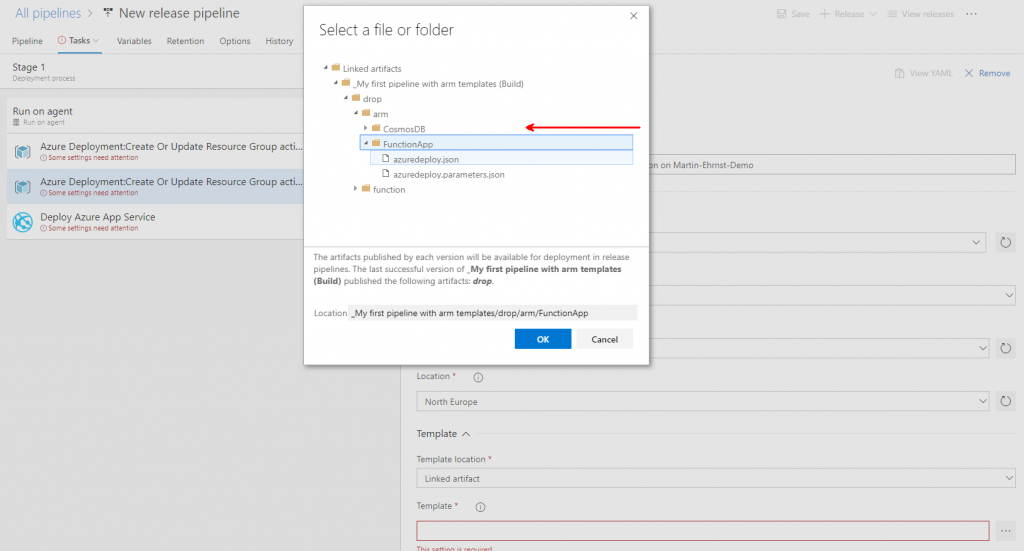Screen dimensions: 1024x551
Task: Collapse the FunctionApp folder node
Action: pos(366,143)
